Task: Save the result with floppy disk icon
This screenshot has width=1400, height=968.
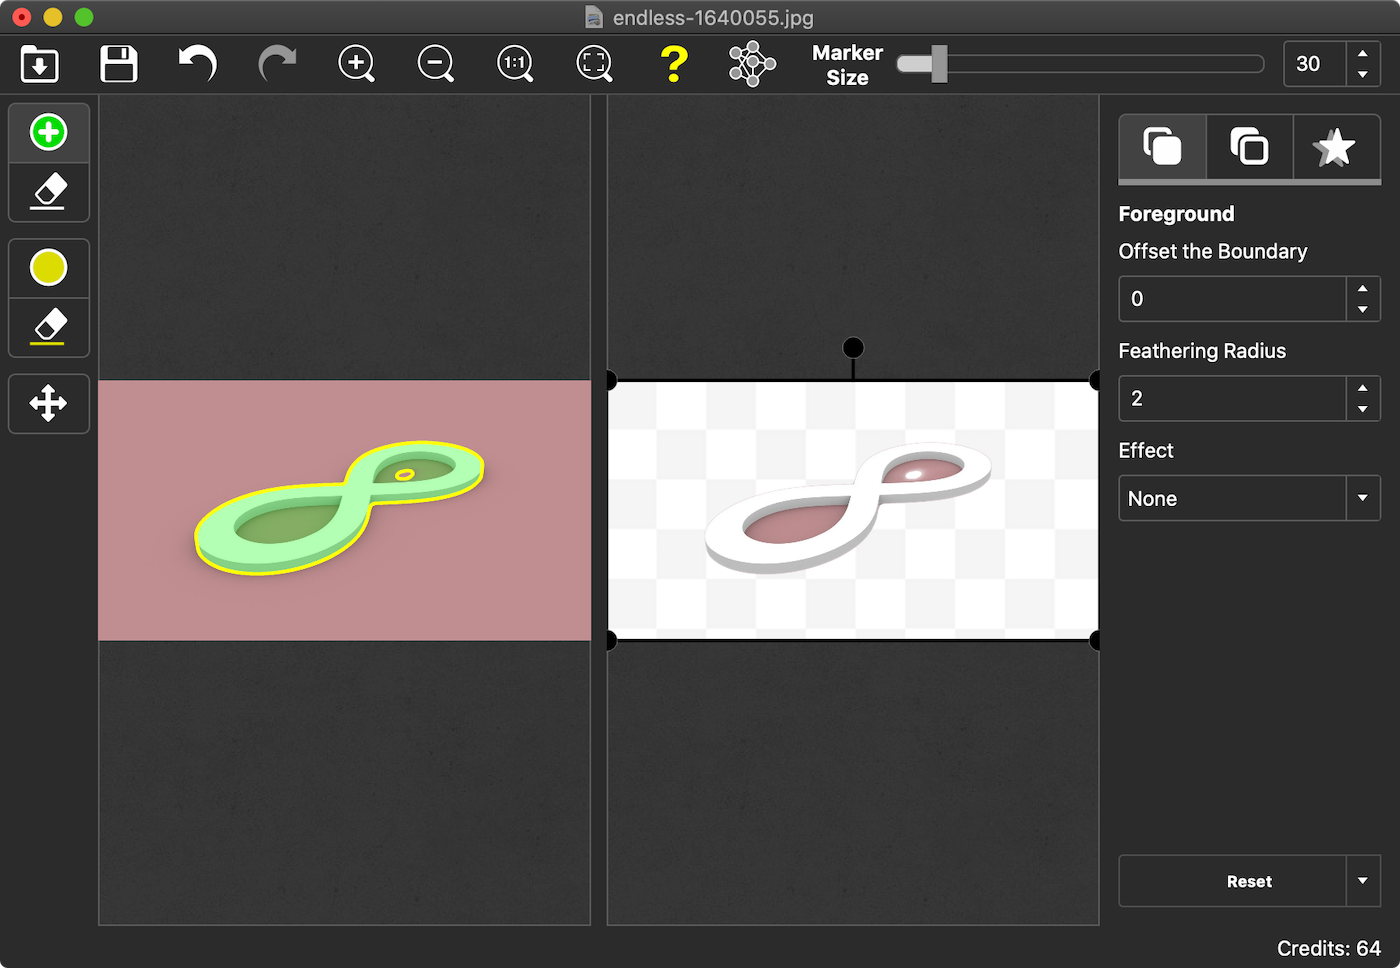Action: (x=119, y=64)
